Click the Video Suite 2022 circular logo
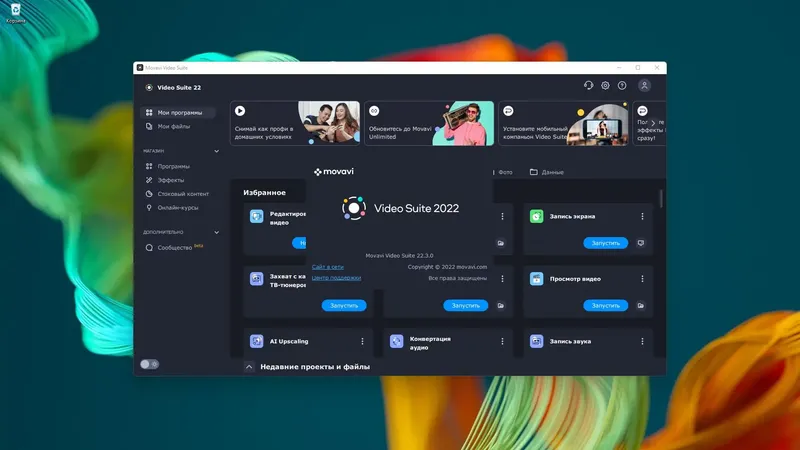 point(354,208)
